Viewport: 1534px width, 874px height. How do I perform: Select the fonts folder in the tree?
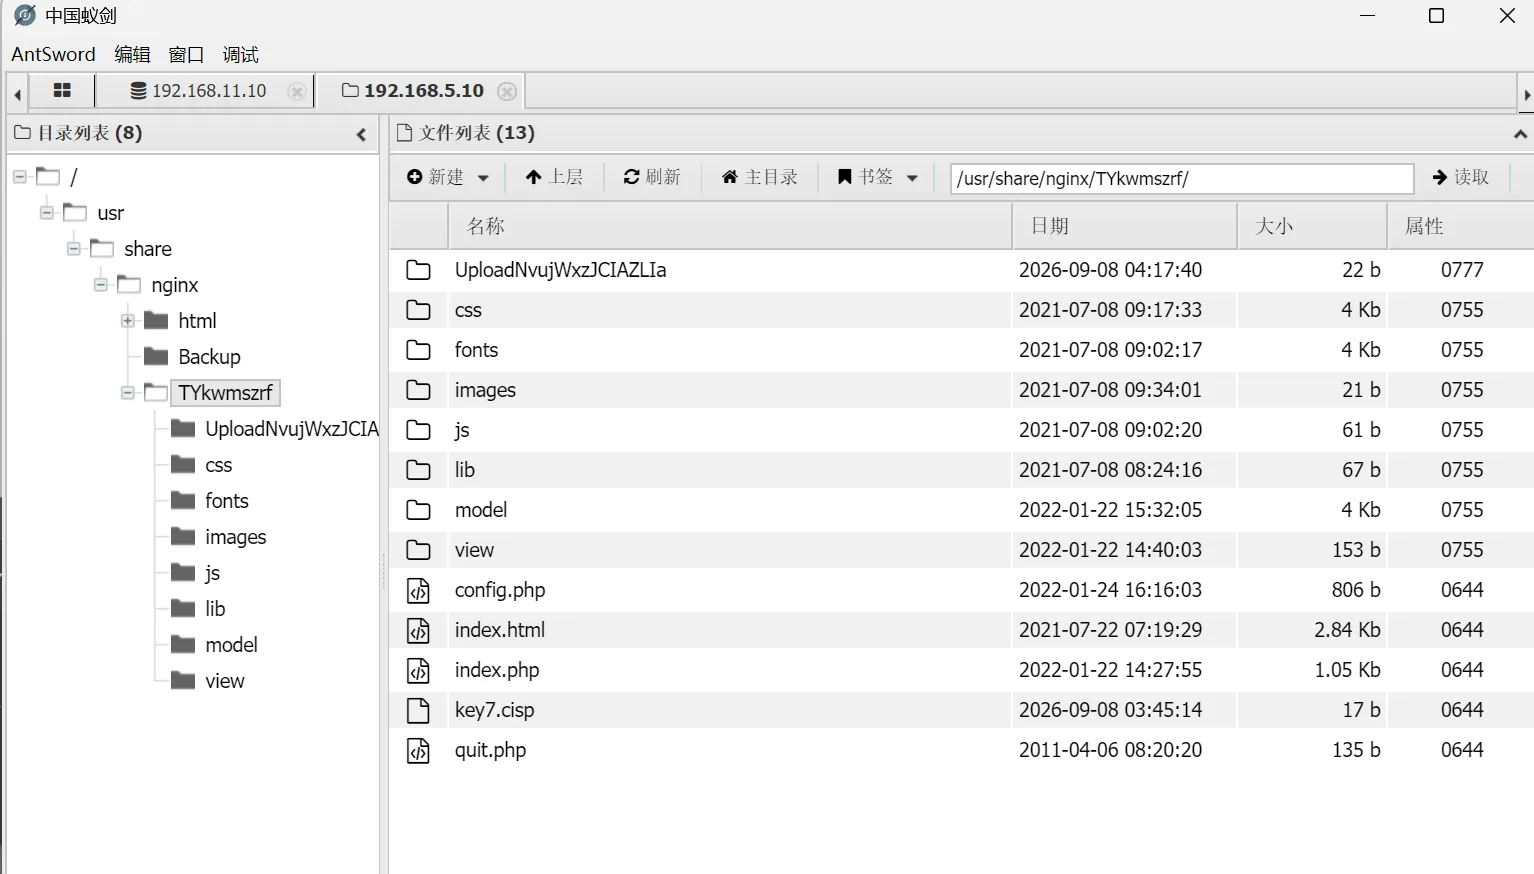[227, 501]
